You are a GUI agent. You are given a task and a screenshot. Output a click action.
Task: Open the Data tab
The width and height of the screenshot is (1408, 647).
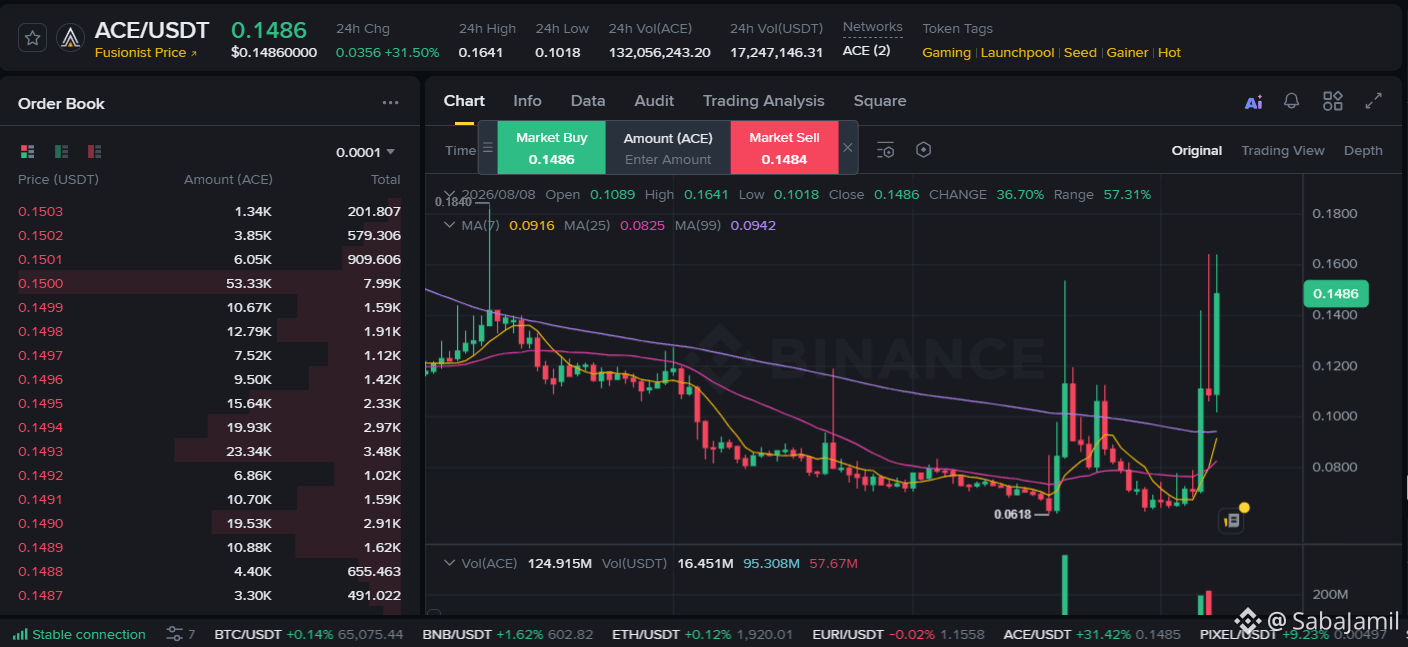pos(588,101)
